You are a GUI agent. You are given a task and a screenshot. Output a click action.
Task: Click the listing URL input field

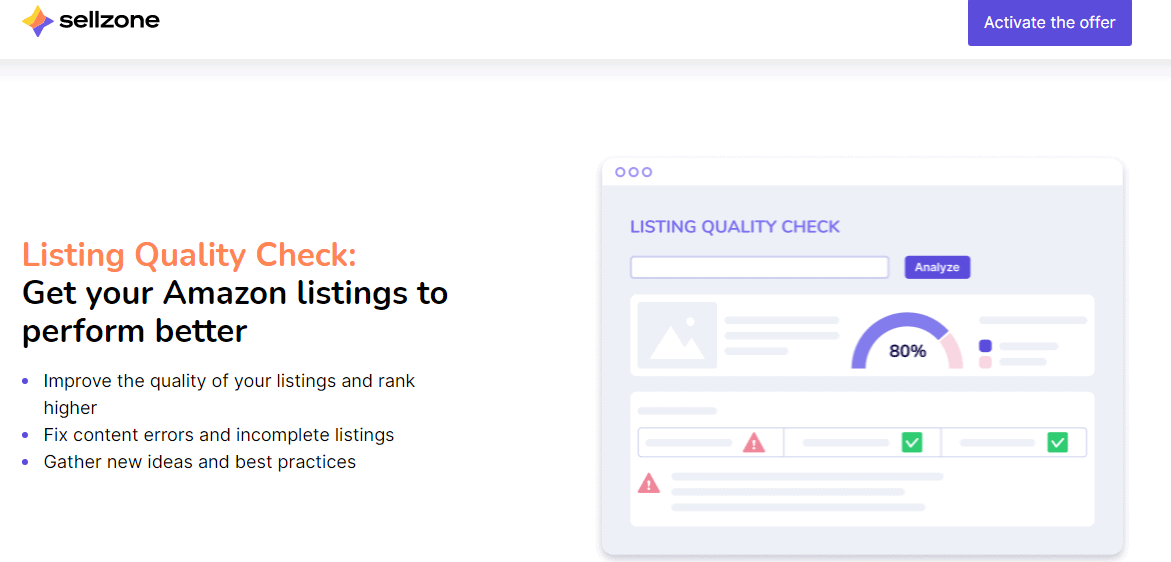pos(760,267)
